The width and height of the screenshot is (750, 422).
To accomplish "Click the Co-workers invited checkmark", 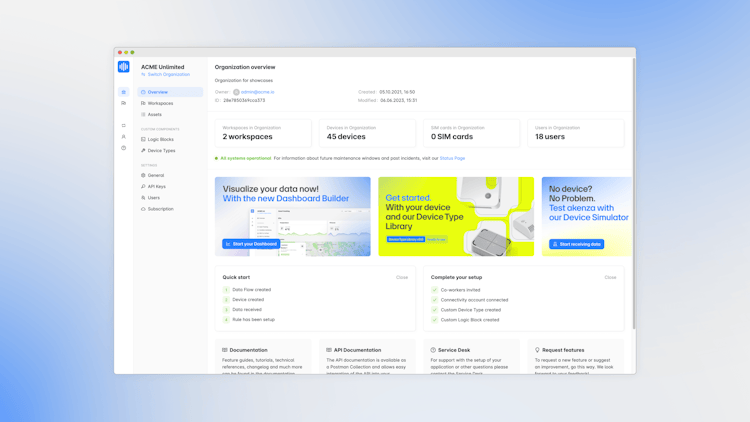I will pos(434,290).
